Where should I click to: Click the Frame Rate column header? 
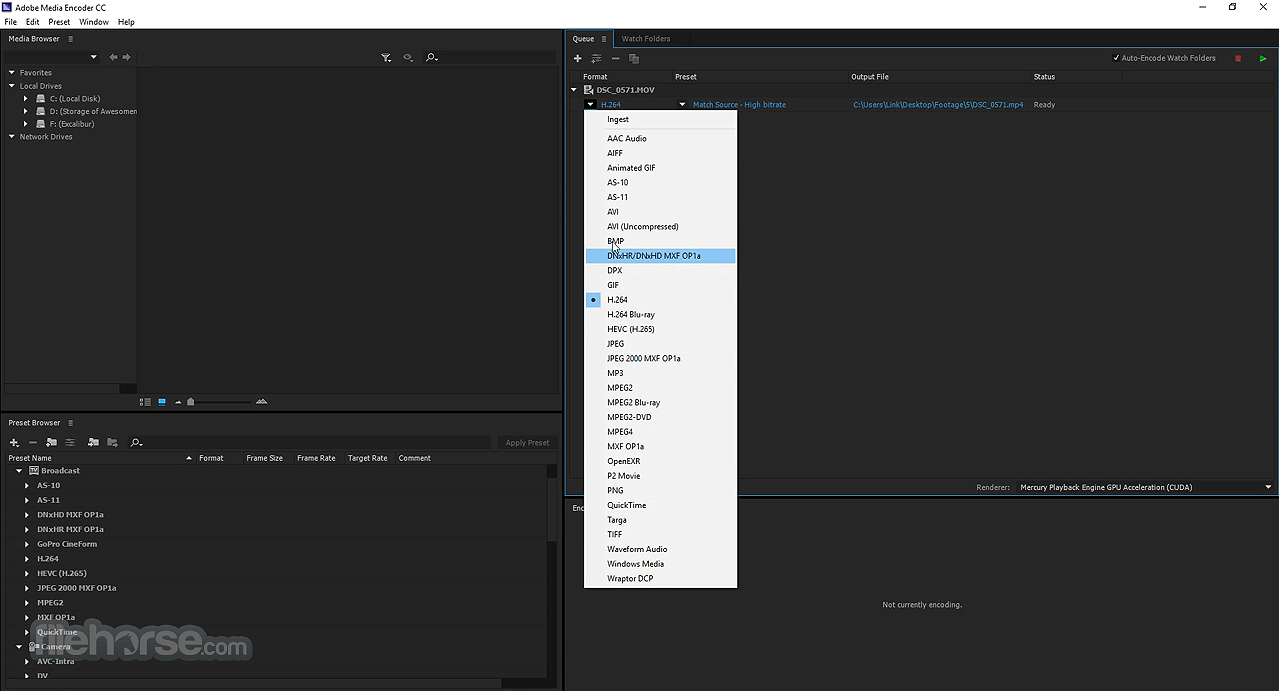(316, 458)
